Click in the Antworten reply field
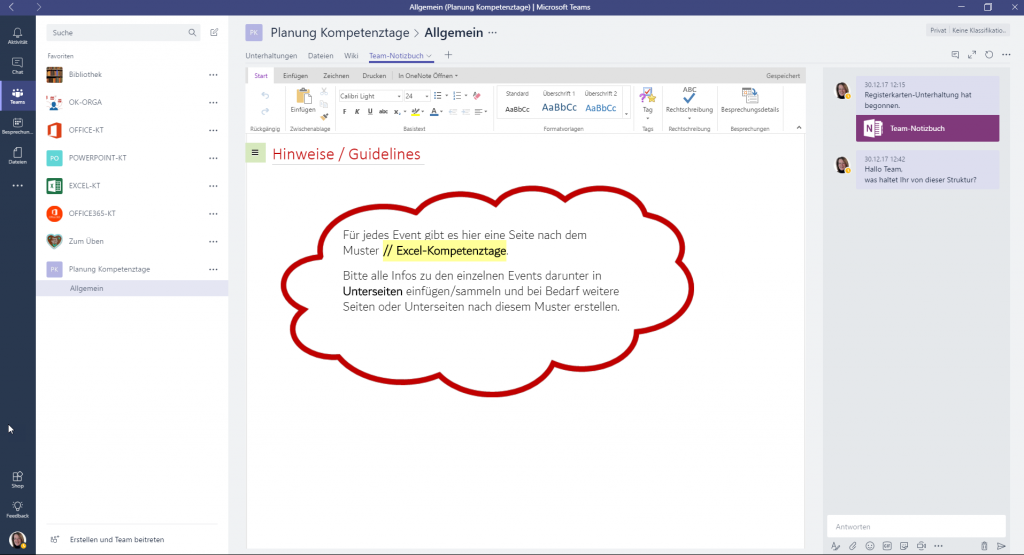 click(916, 526)
